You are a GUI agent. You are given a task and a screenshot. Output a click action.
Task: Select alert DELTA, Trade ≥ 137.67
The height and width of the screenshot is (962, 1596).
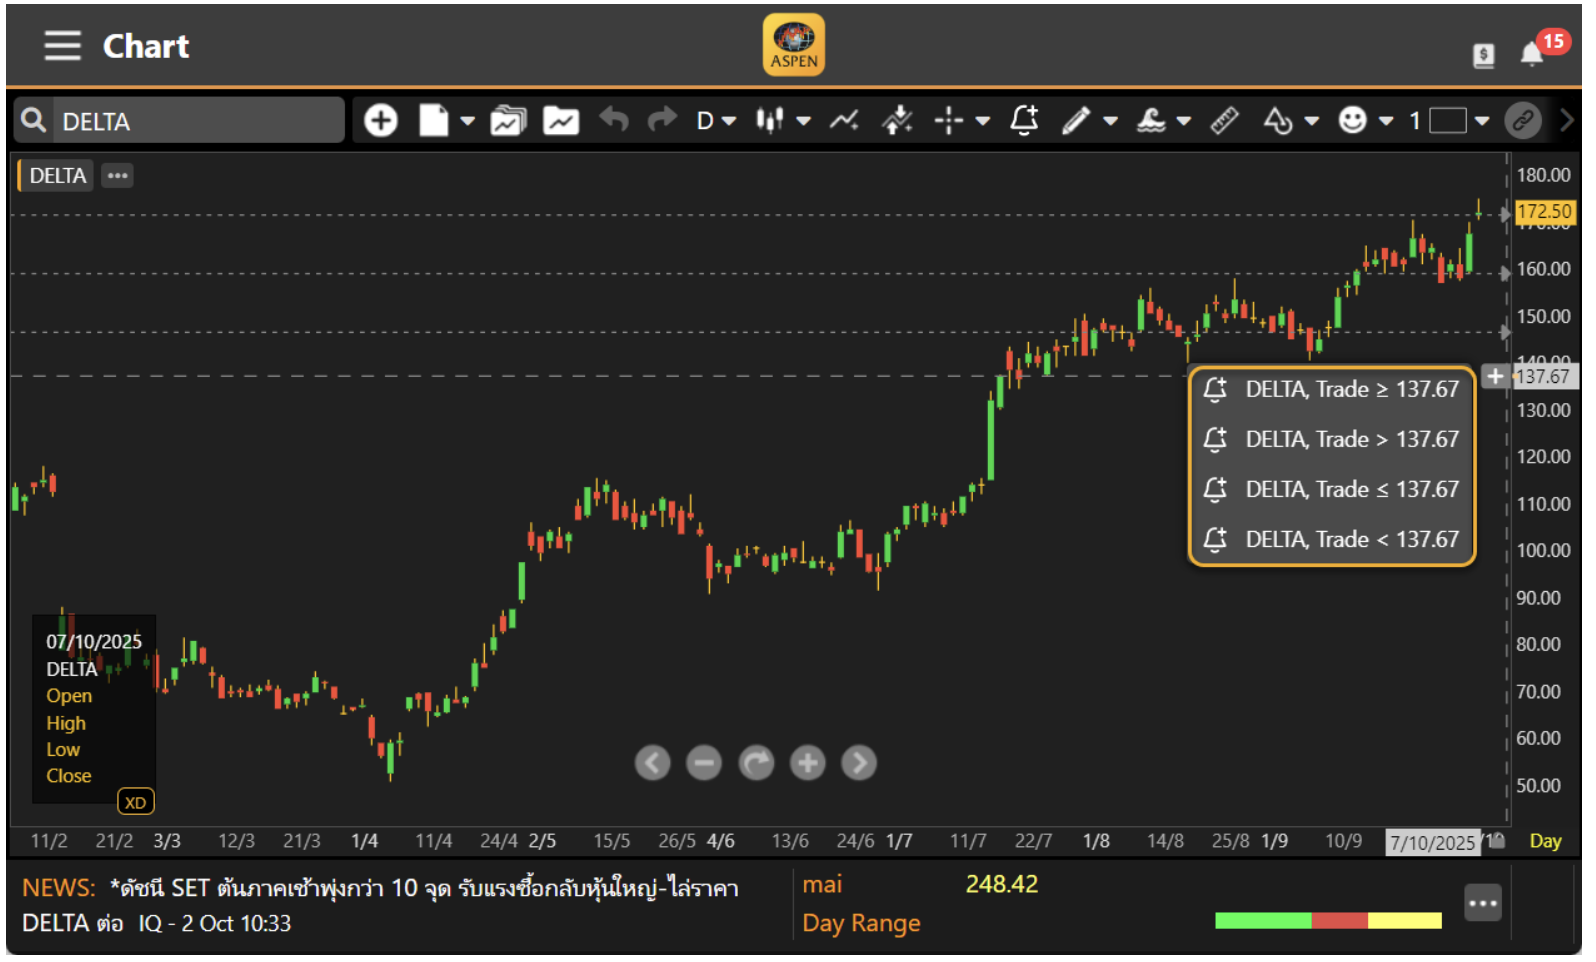[x=1332, y=390]
